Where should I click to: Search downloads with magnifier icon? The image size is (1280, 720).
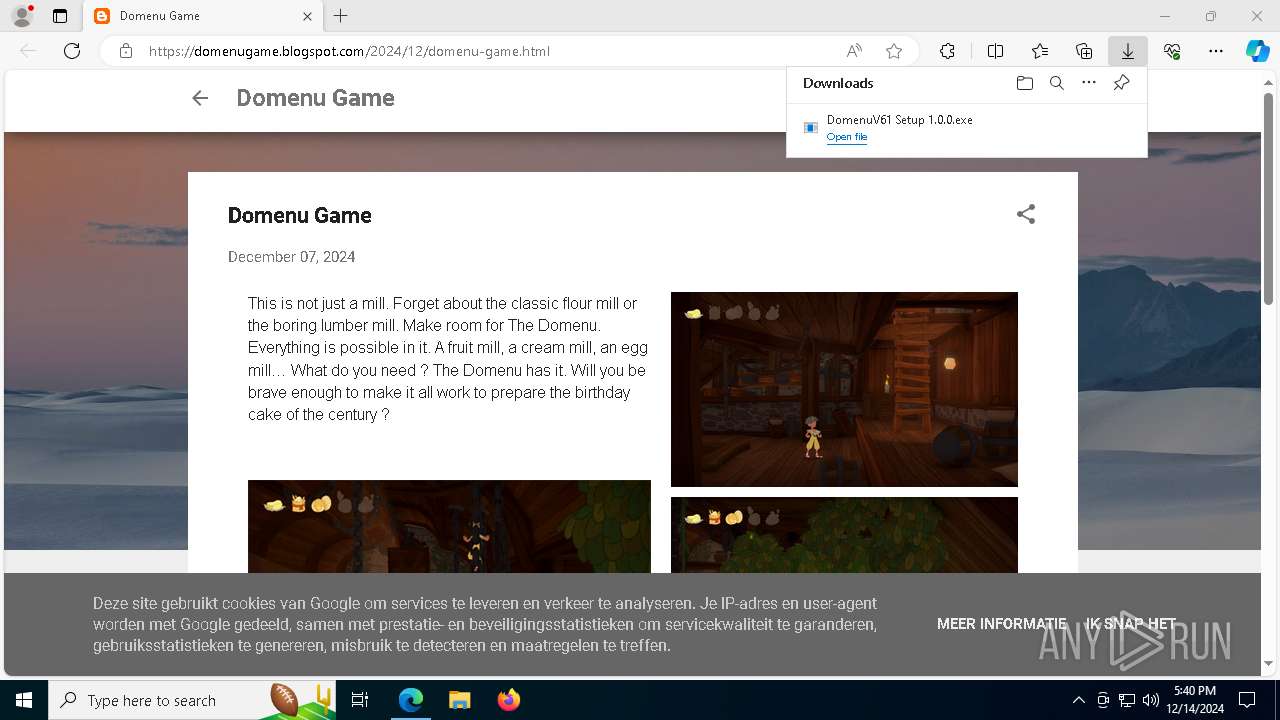click(x=1057, y=83)
